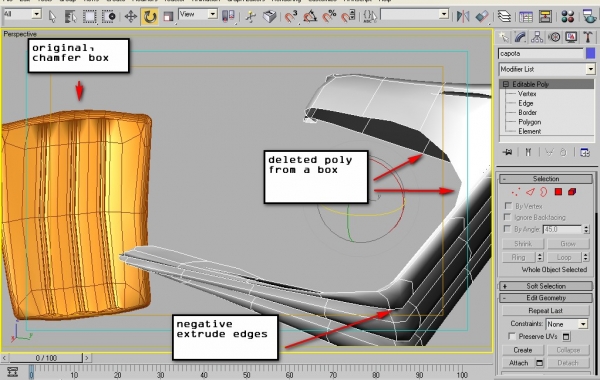Toggle the Percent Snap icon
The width and height of the screenshot is (600, 380).
(x=329, y=16)
